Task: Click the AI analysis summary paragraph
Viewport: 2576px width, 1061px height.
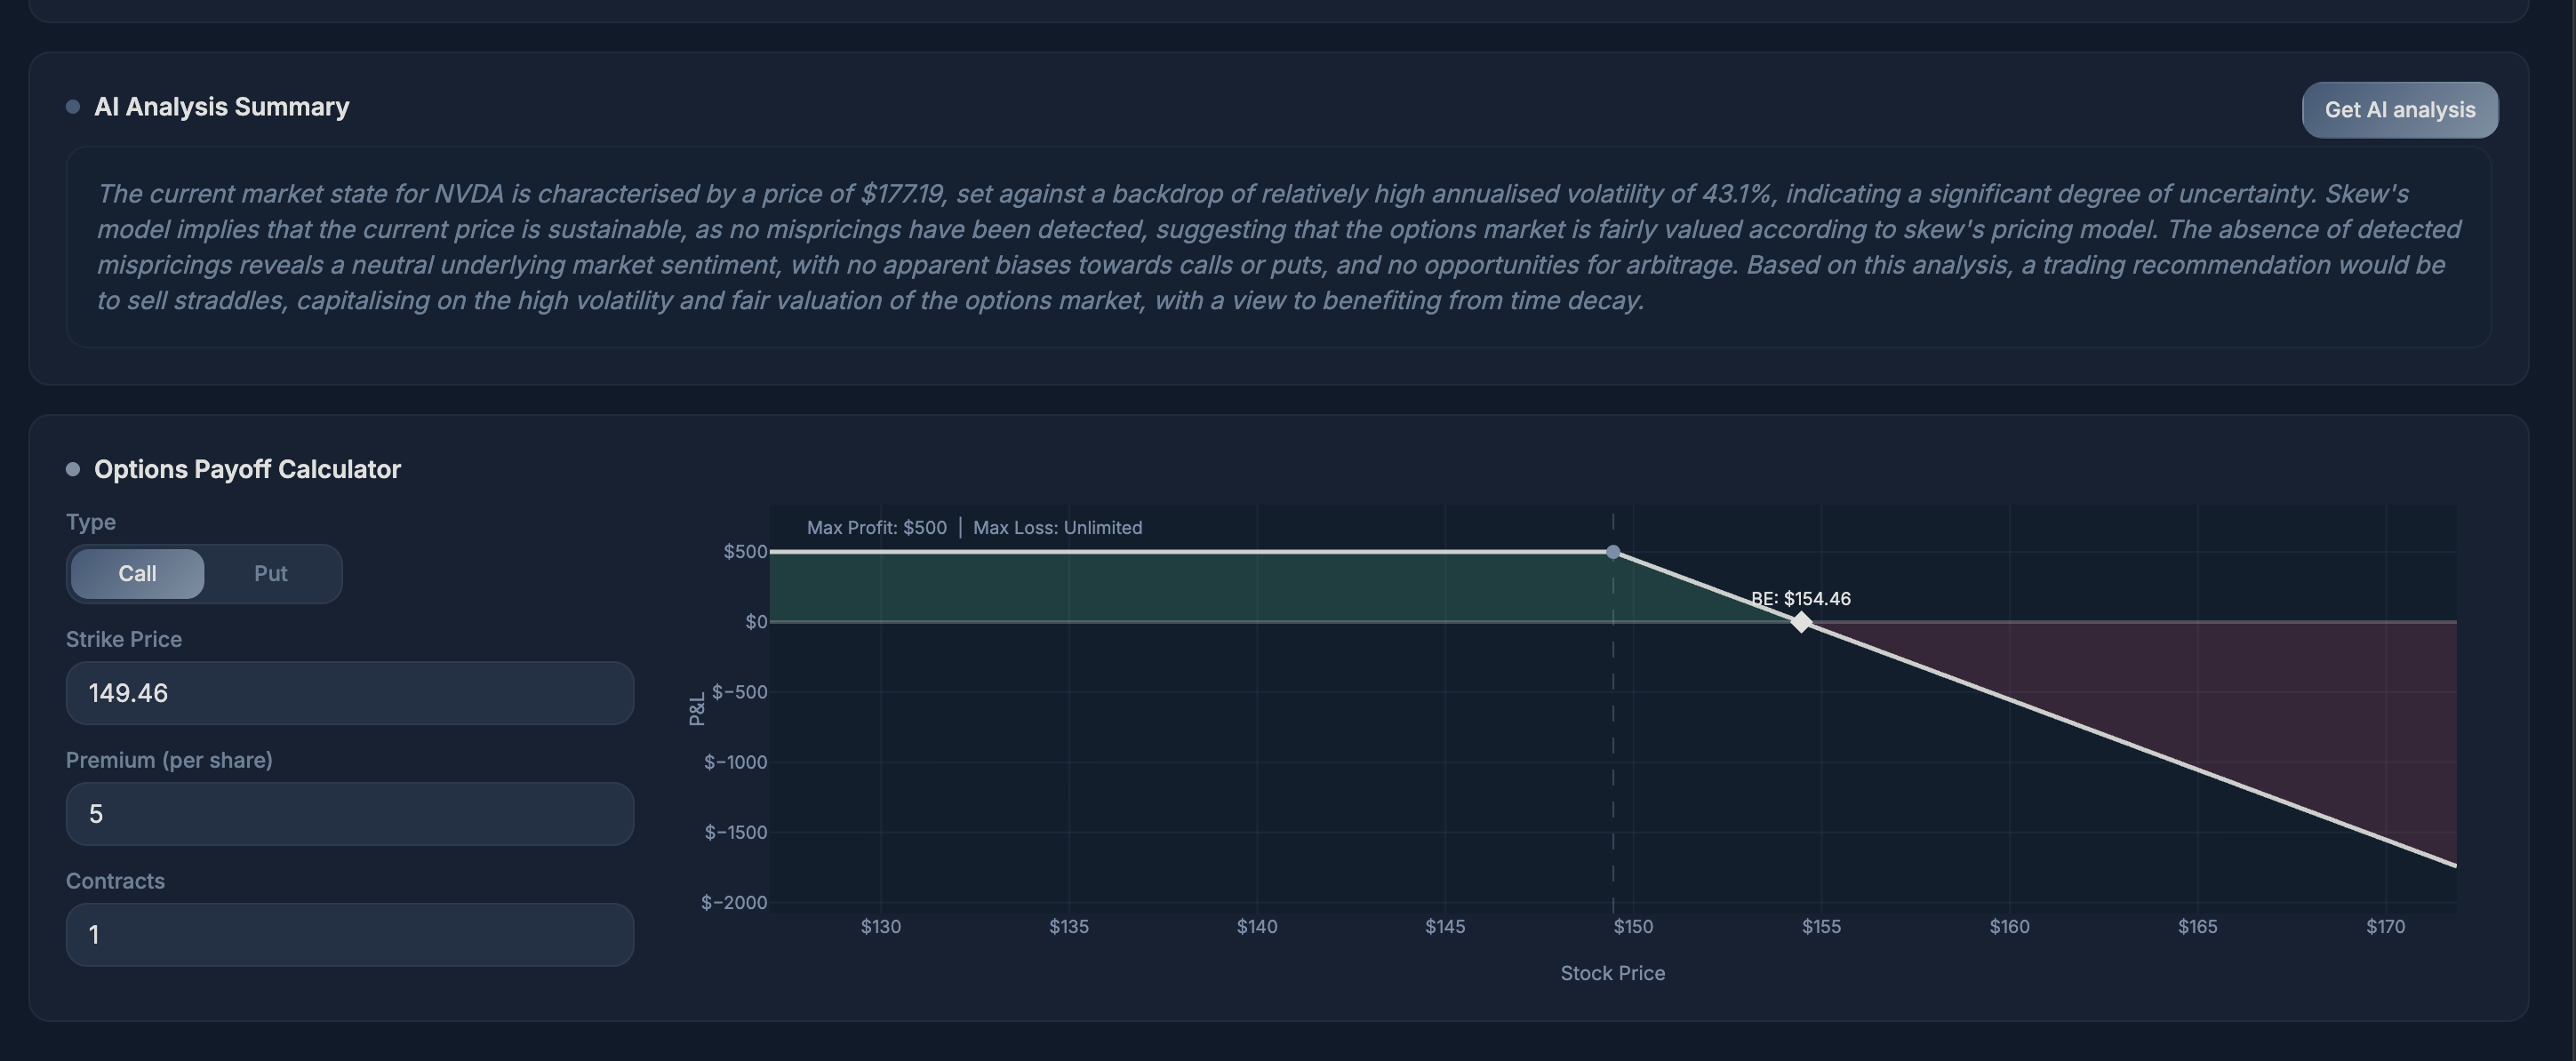Action: click(x=1278, y=247)
